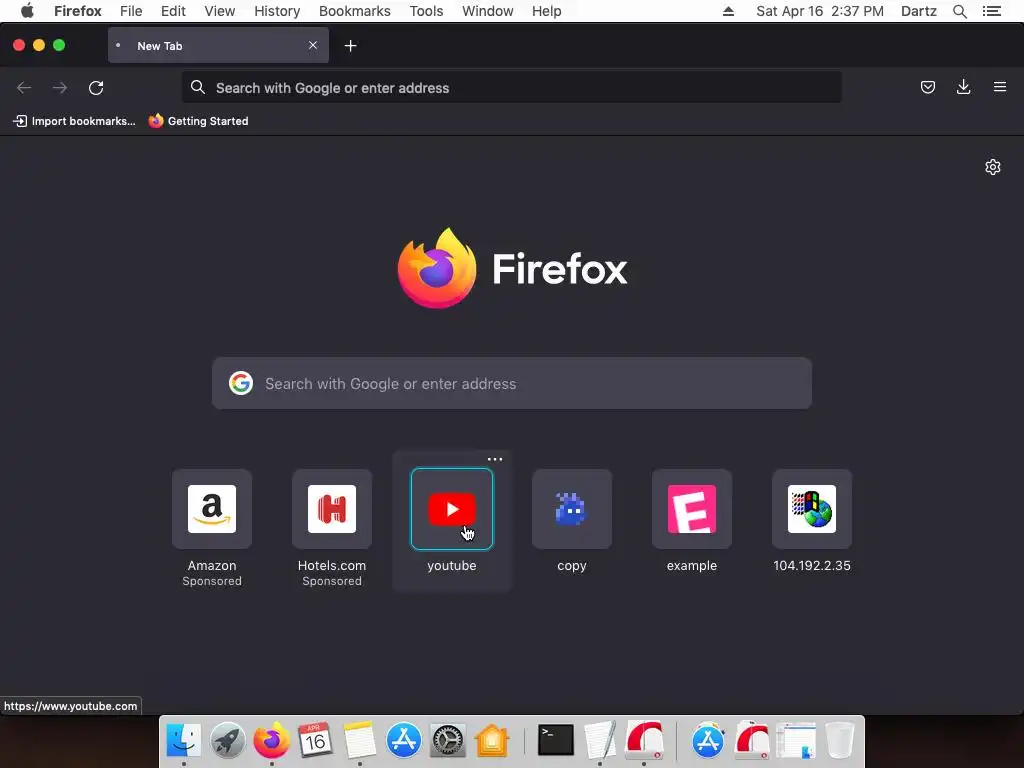Open Terminal from the Dock
This screenshot has height=768, width=1024.
tap(556, 741)
